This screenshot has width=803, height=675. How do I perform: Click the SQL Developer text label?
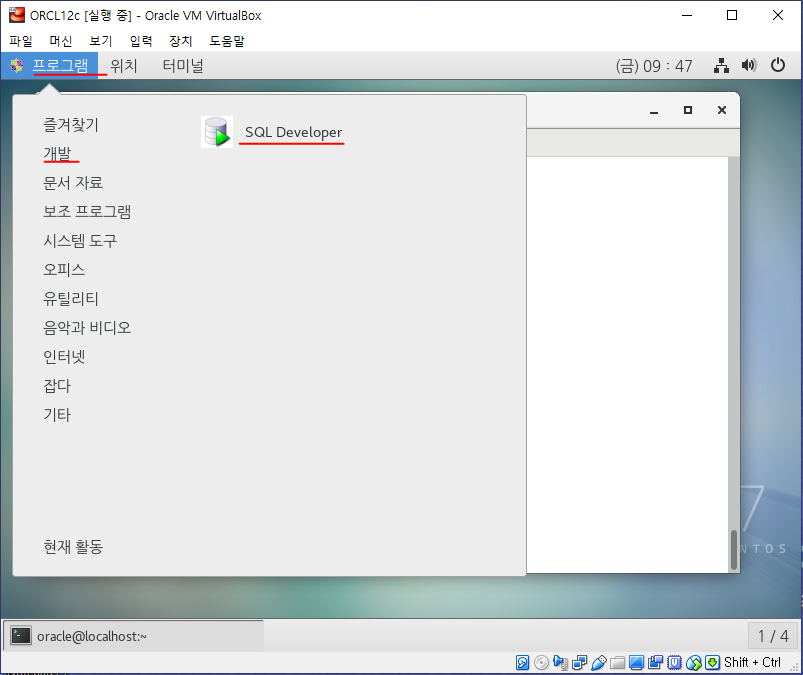(x=293, y=132)
